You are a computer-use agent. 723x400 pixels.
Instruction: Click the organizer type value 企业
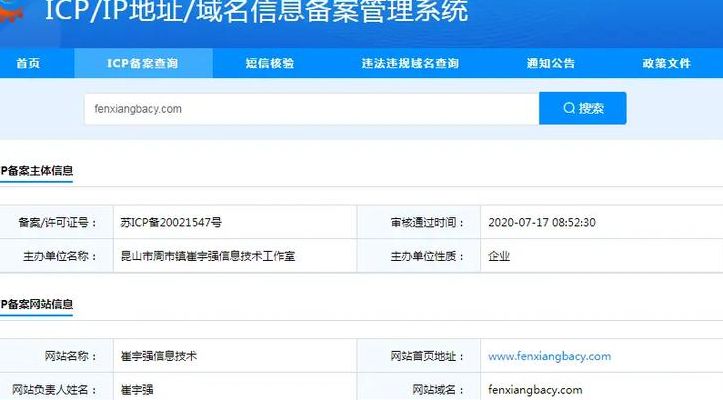[499, 256]
